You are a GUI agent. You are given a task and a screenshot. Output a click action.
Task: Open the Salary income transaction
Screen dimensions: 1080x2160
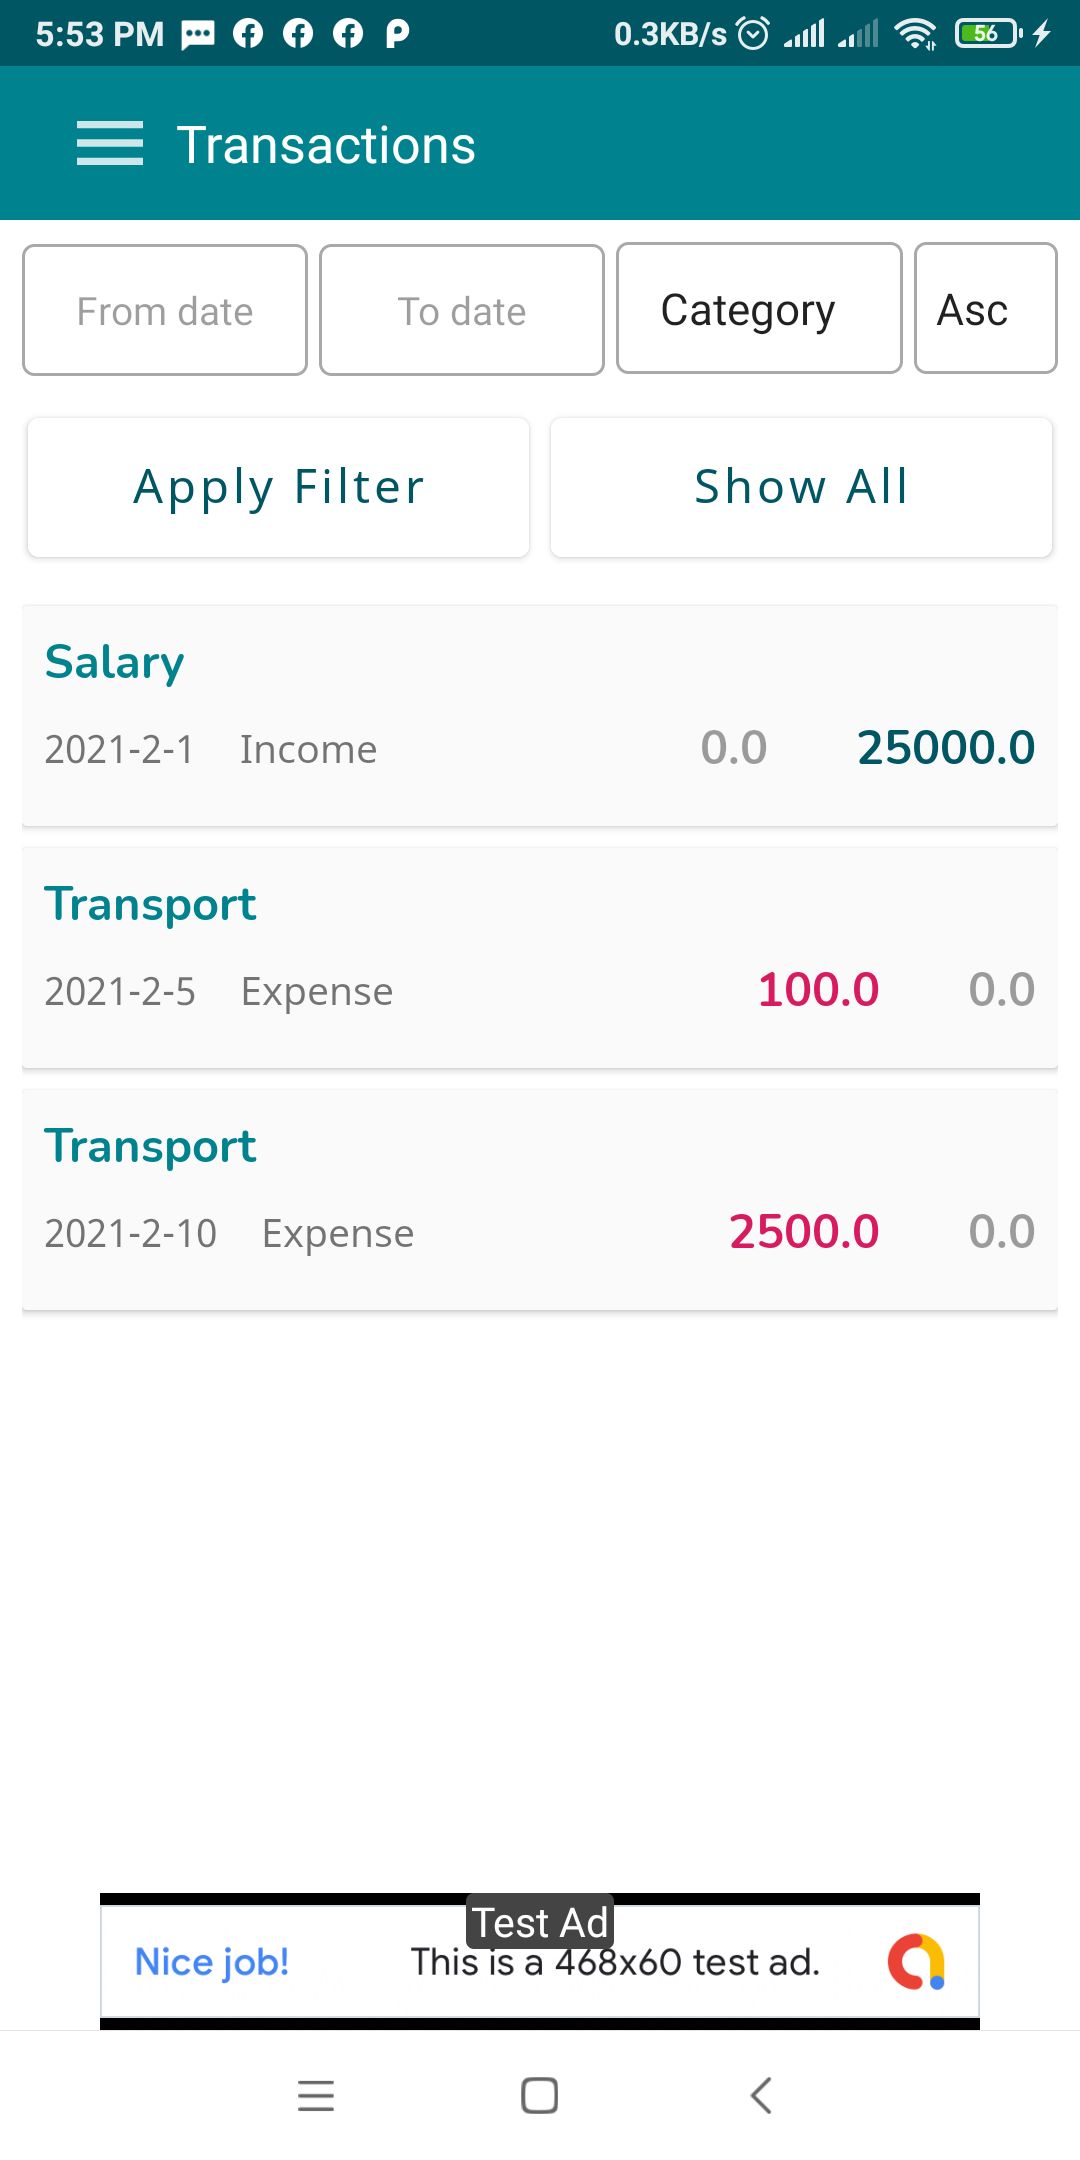tap(540, 716)
